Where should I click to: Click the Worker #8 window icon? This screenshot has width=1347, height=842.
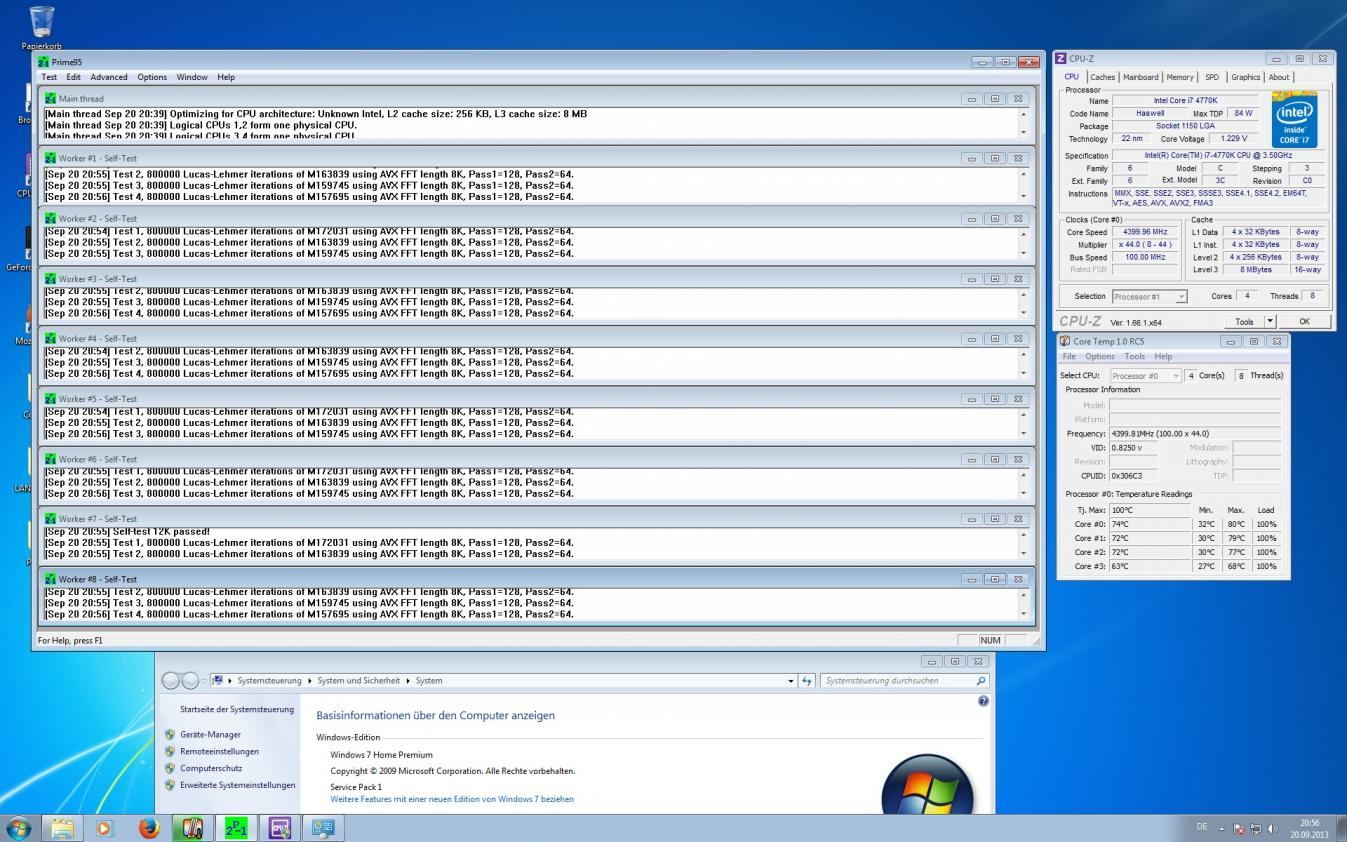click(x=51, y=579)
